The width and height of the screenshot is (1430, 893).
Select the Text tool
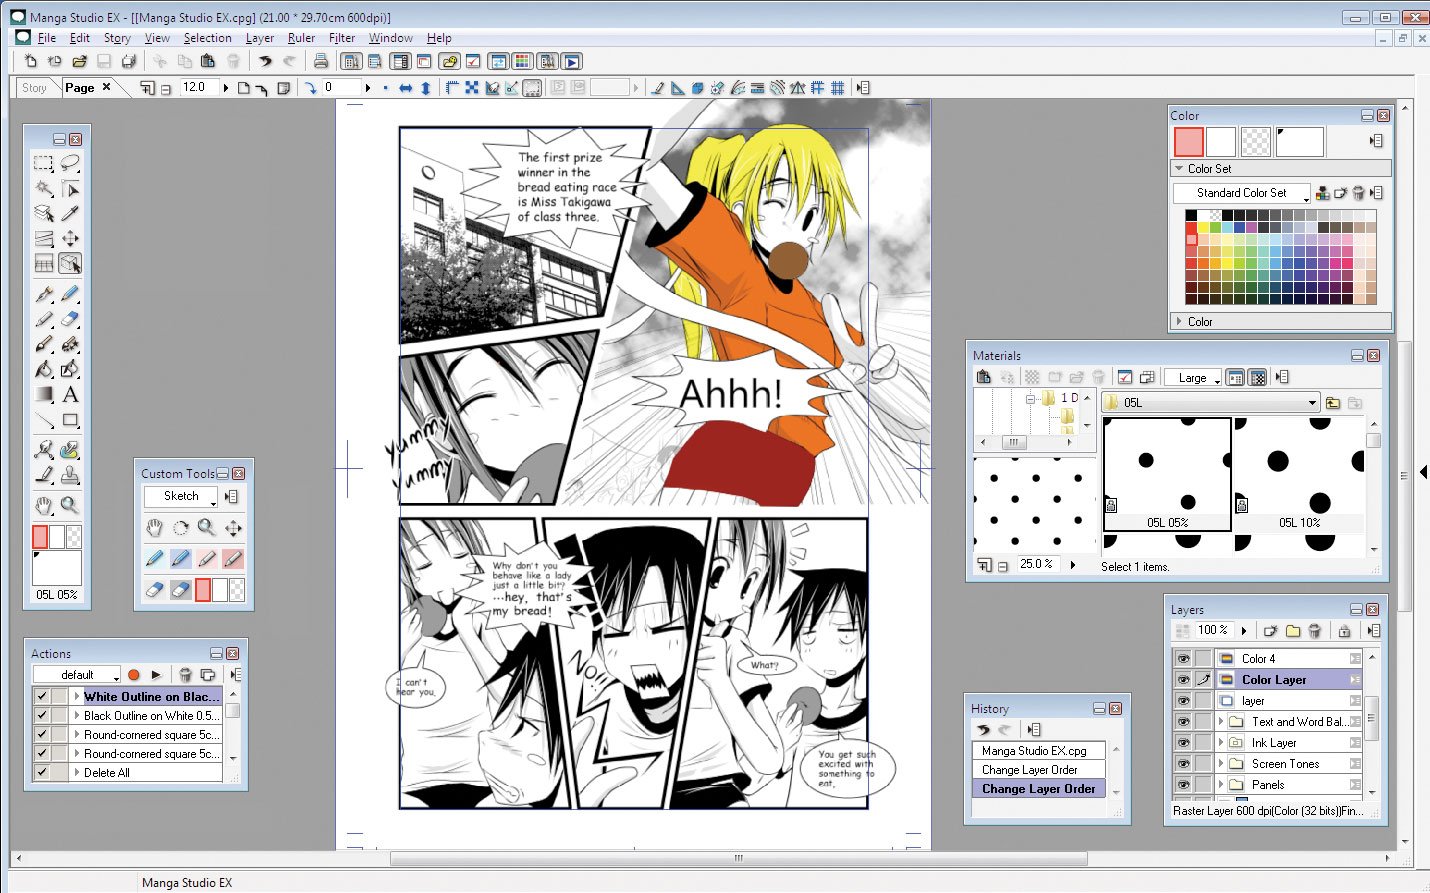pos(70,395)
